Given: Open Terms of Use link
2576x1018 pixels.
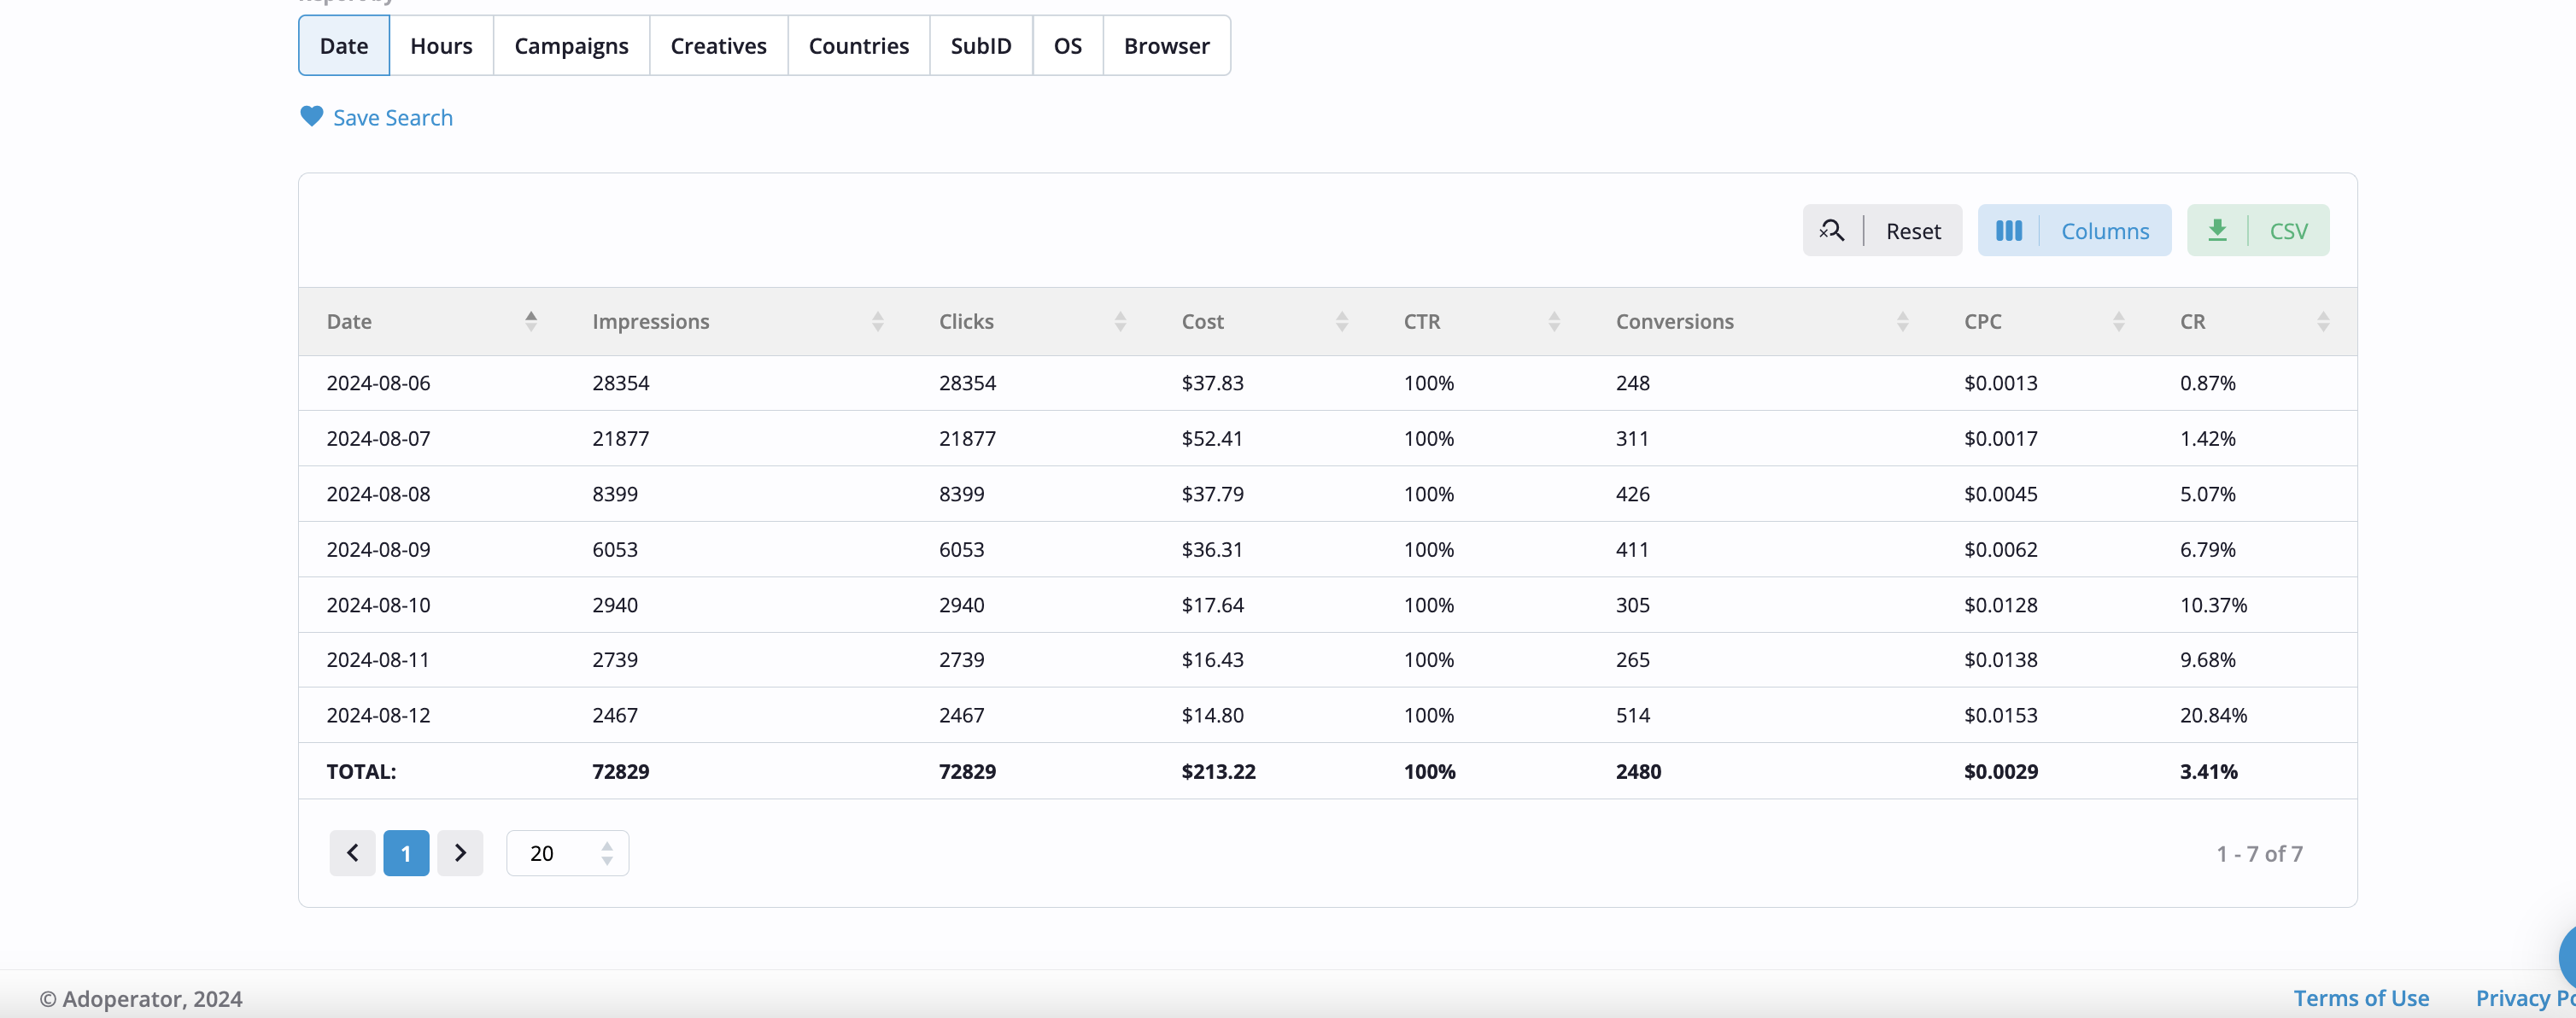Looking at the screenshot, I should [2361, 998].
